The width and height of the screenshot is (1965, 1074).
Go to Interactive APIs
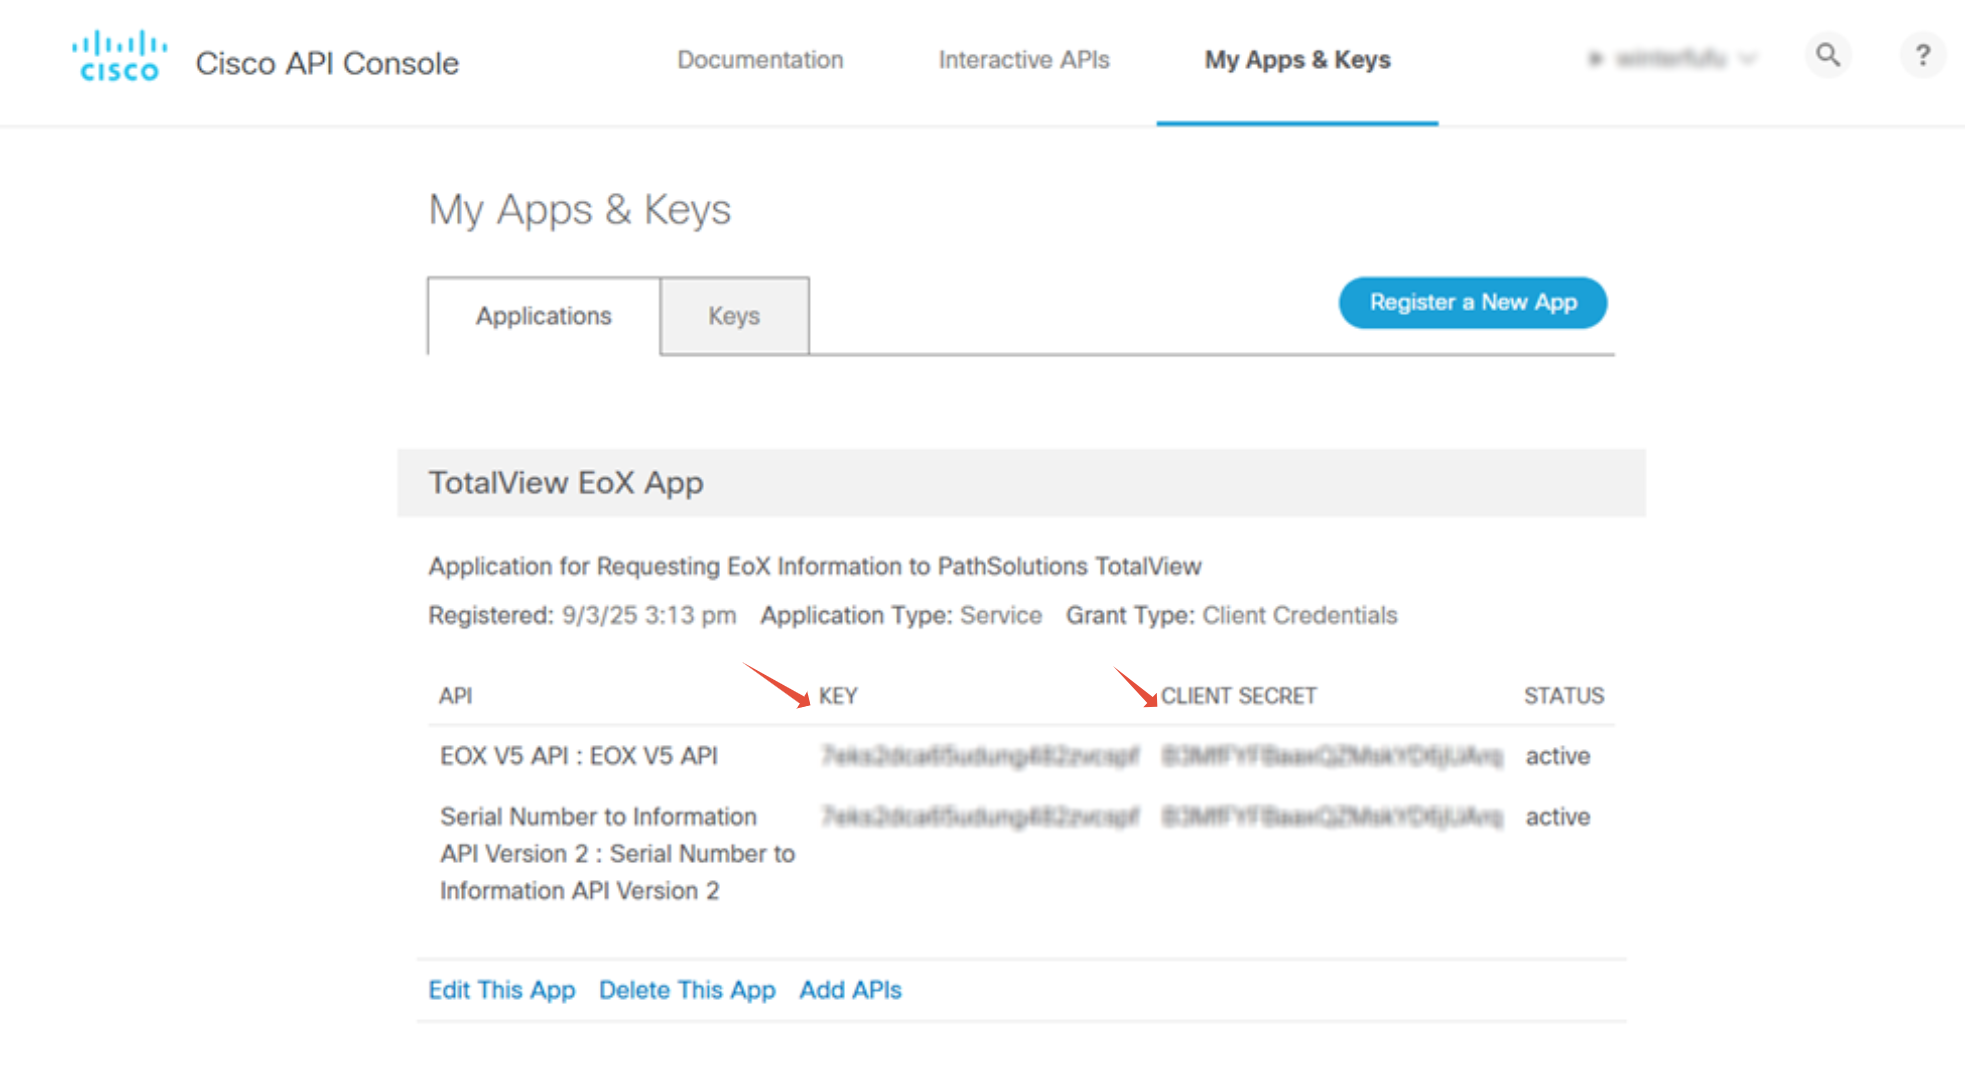1024,60
